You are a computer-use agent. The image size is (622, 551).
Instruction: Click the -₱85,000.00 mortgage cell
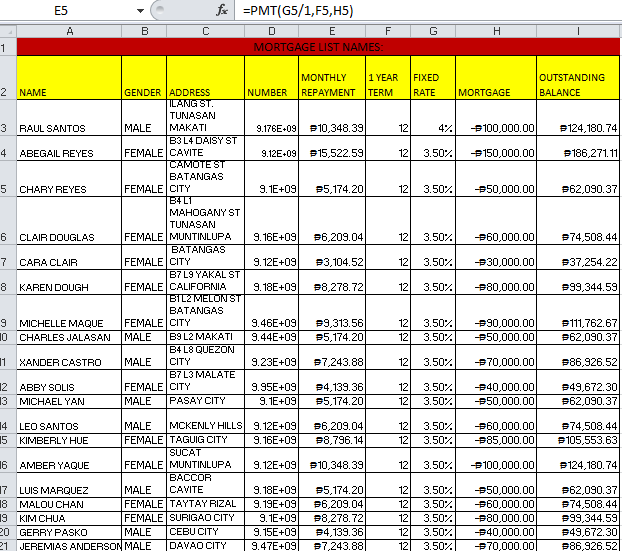[x=496, y=440]
